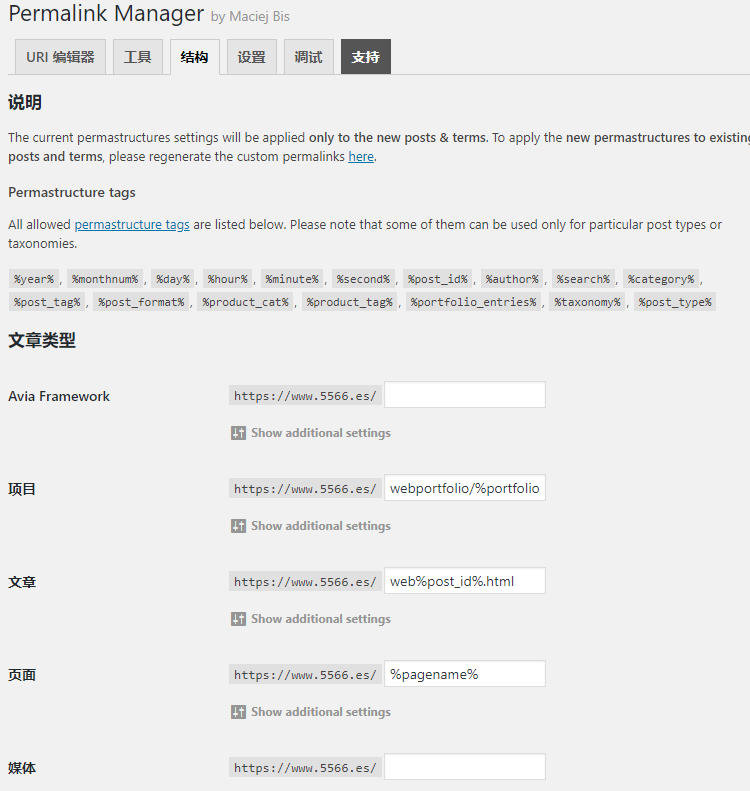Click the settings icon under Avia Framework
750x791 pixels.
point(239,433)
